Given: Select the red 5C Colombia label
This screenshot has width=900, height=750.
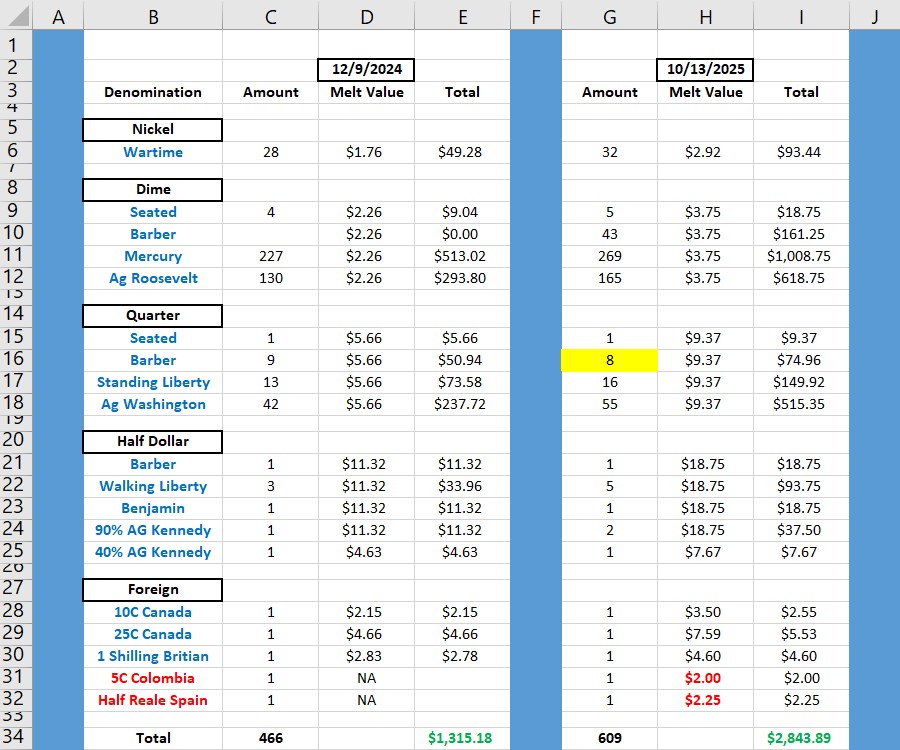Looking at the screenshot, I should 153,678.
